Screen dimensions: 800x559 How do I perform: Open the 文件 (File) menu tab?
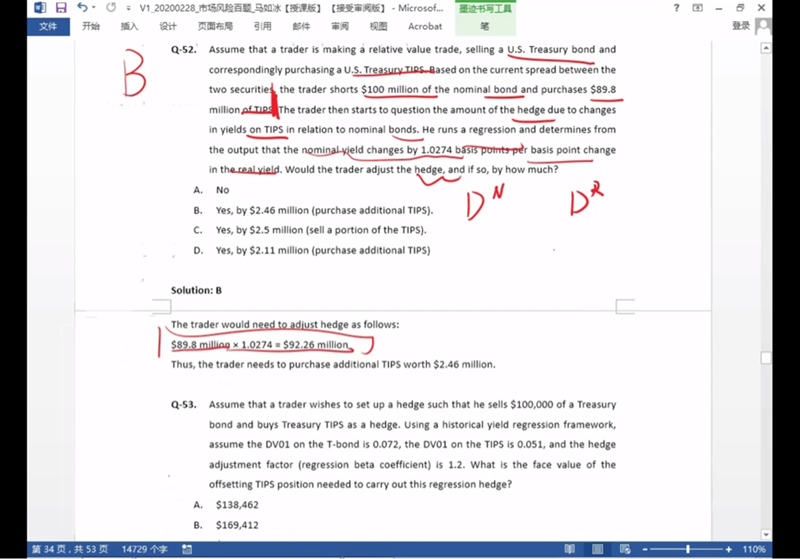(47, 26)
